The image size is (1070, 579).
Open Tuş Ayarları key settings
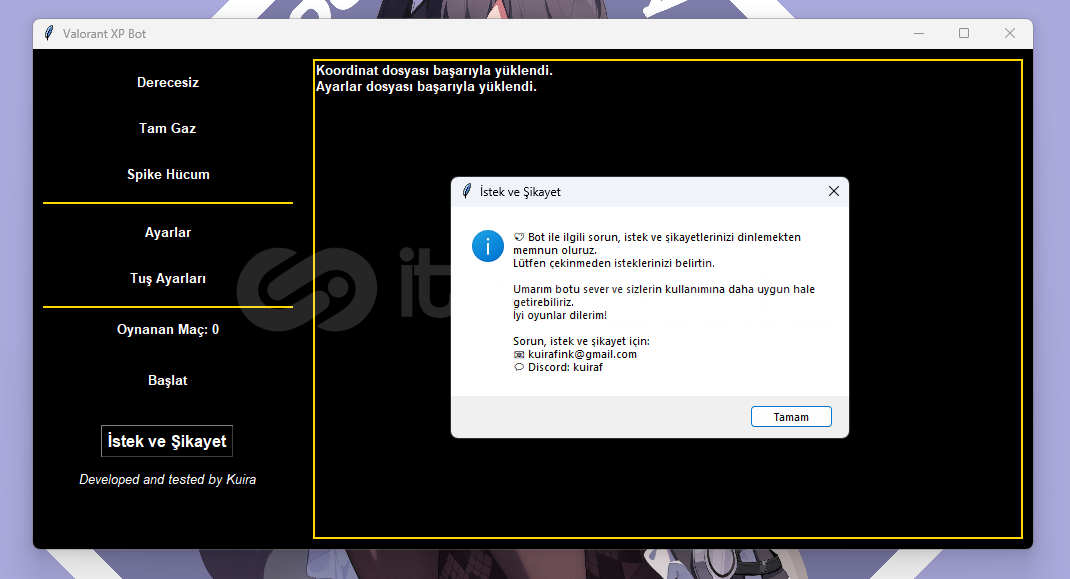[x=168, y=279]
